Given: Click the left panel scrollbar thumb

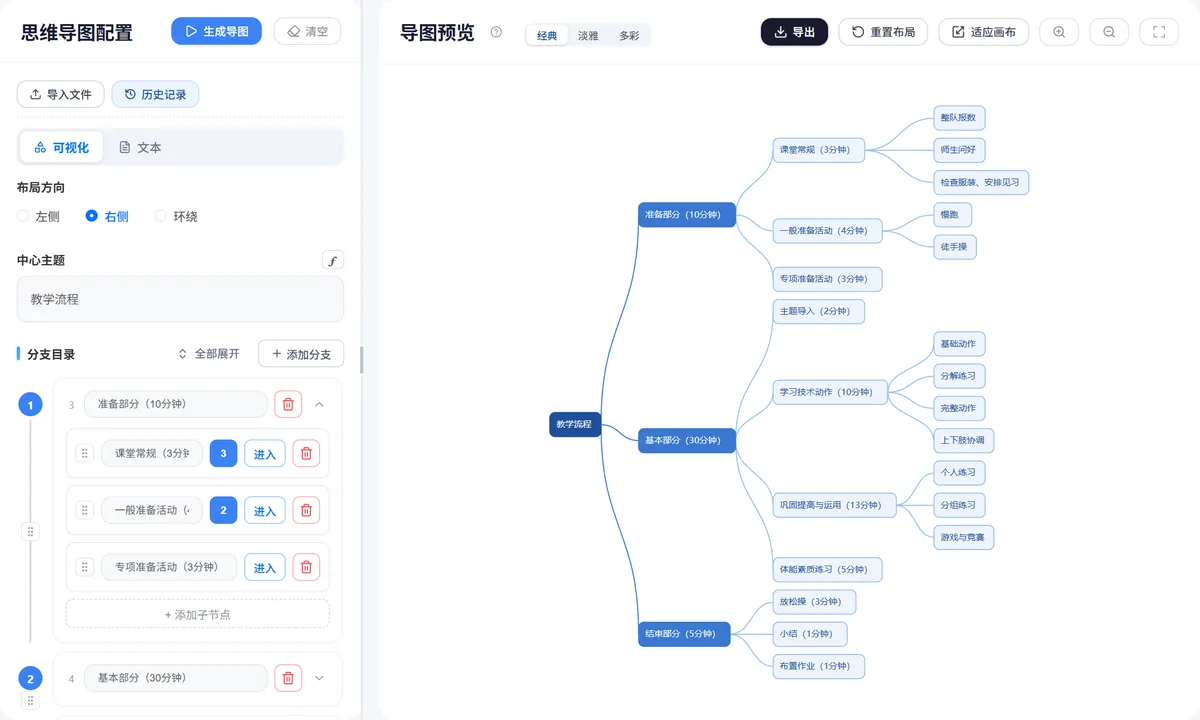Looking at the screenshot, I should [361, 359].
